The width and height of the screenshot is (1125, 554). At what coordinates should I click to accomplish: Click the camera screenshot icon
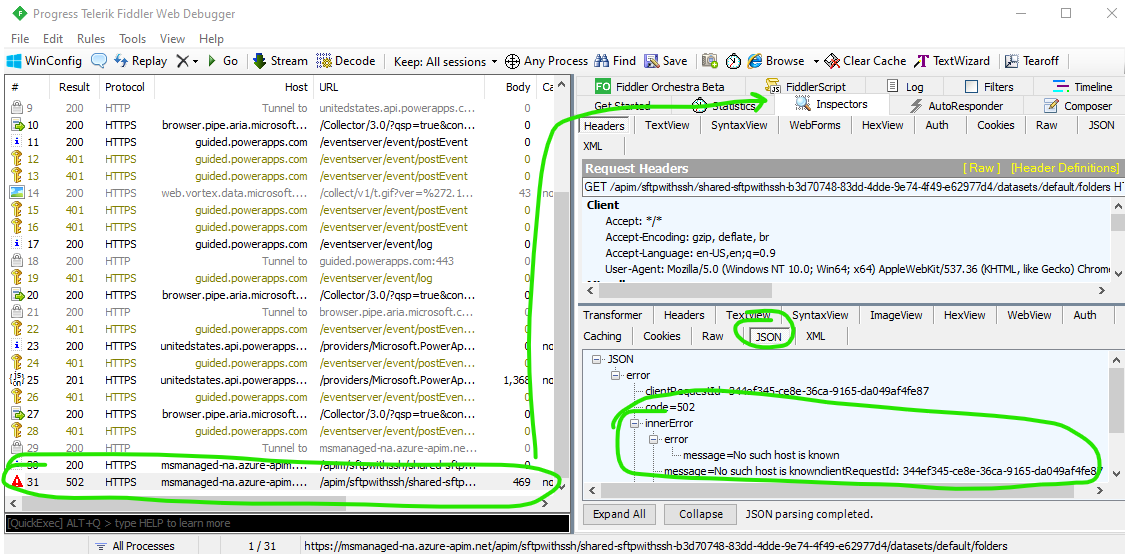click(x=710, y=61)
